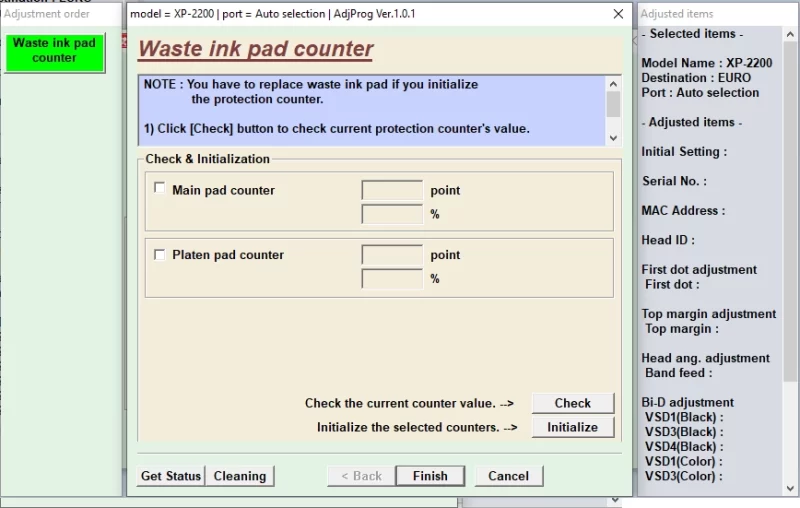The height and width of the screenshot is (508, 800).
Task: Click 'Head ang. adjustment' entry
Action: point(706,358)
